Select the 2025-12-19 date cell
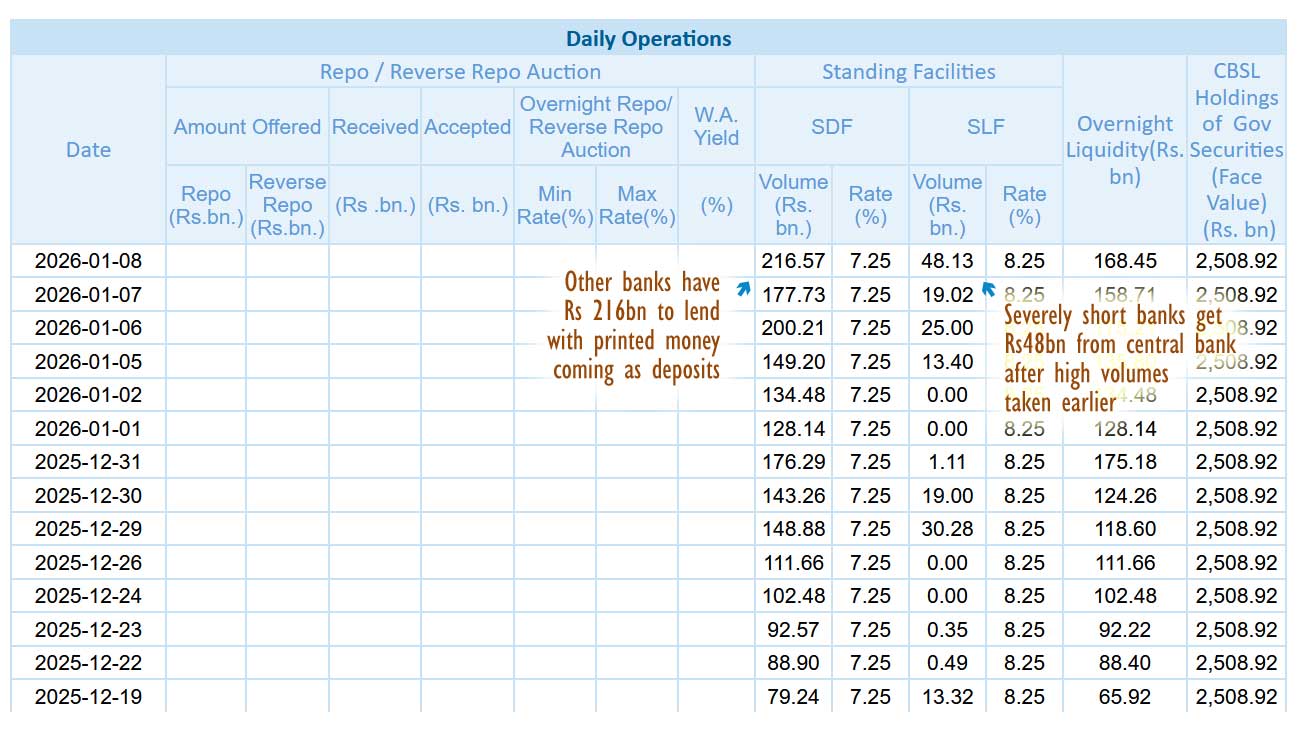This screenshot has height=735, width=1302. click(x=88, y=697)
